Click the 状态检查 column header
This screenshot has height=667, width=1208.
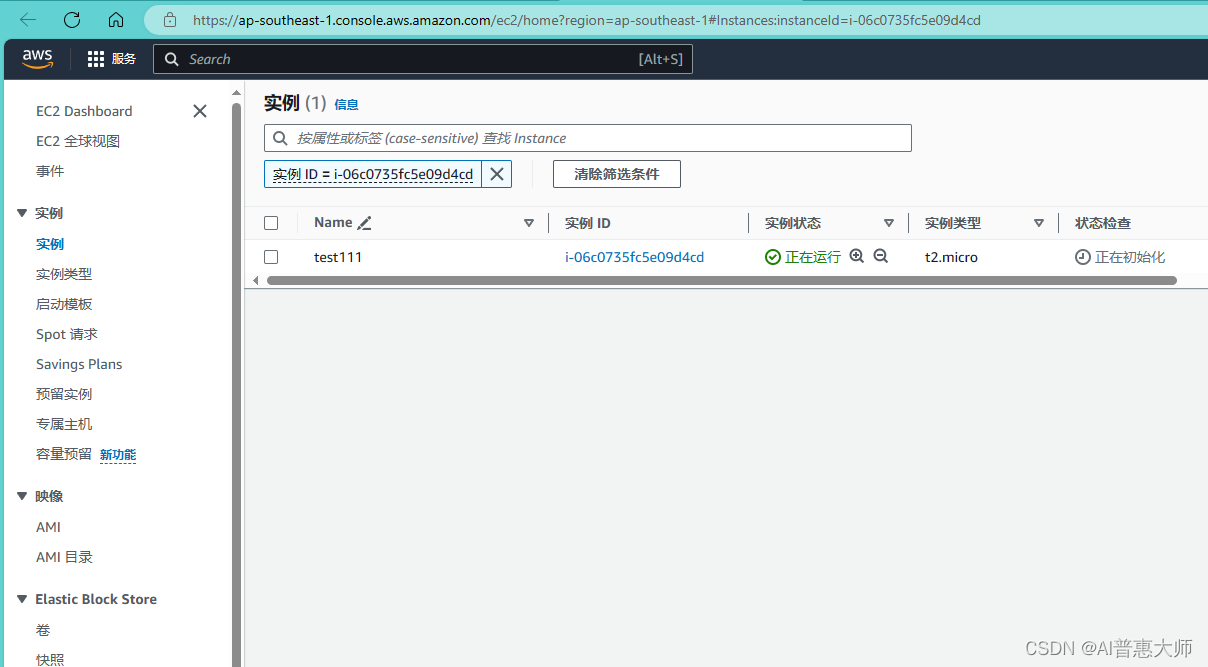click(x=1103, y=223)
